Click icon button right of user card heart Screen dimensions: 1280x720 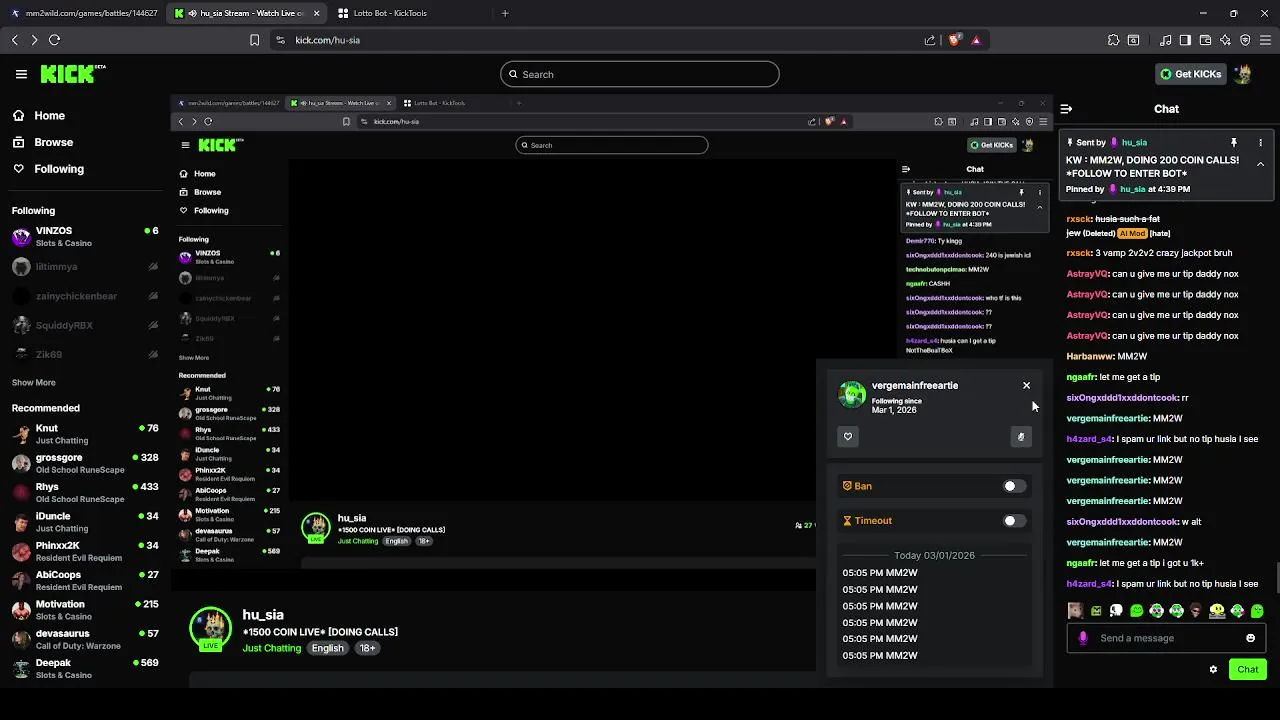click(x=1021, y=436)
